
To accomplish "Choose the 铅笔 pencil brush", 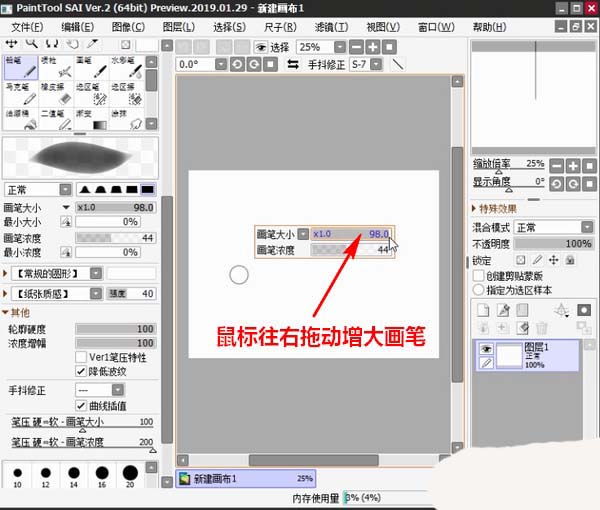I will tap(21, 67).
